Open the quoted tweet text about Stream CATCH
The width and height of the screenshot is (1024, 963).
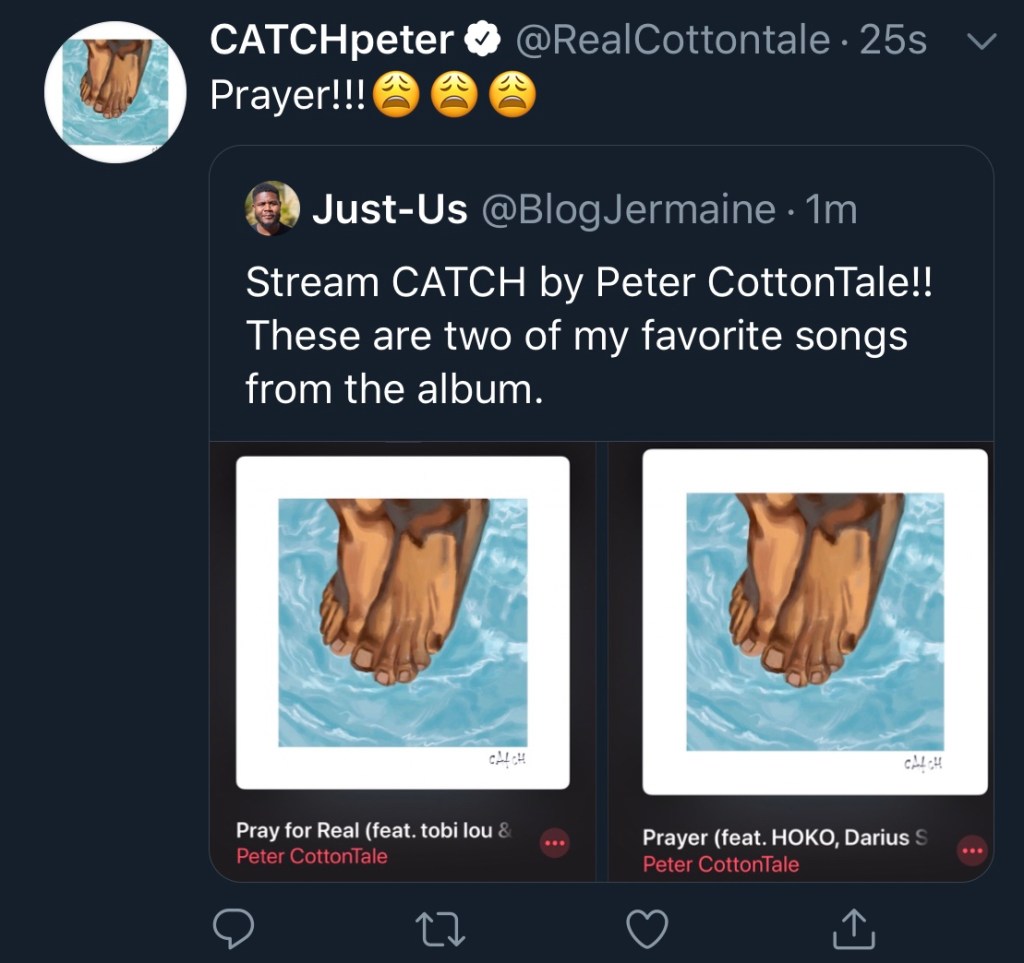point(588,335)
